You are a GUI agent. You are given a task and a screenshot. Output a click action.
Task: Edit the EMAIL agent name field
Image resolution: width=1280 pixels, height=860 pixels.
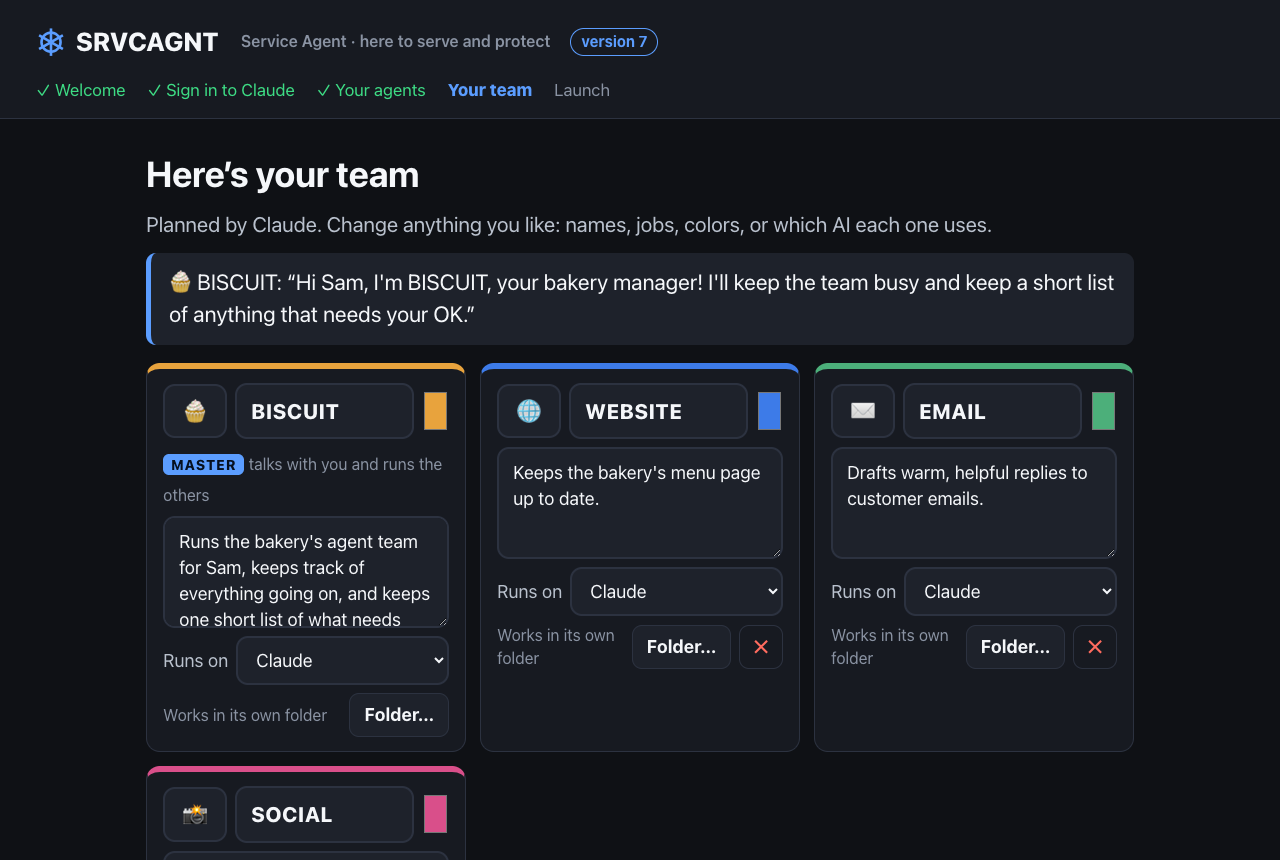click(992, 411)
